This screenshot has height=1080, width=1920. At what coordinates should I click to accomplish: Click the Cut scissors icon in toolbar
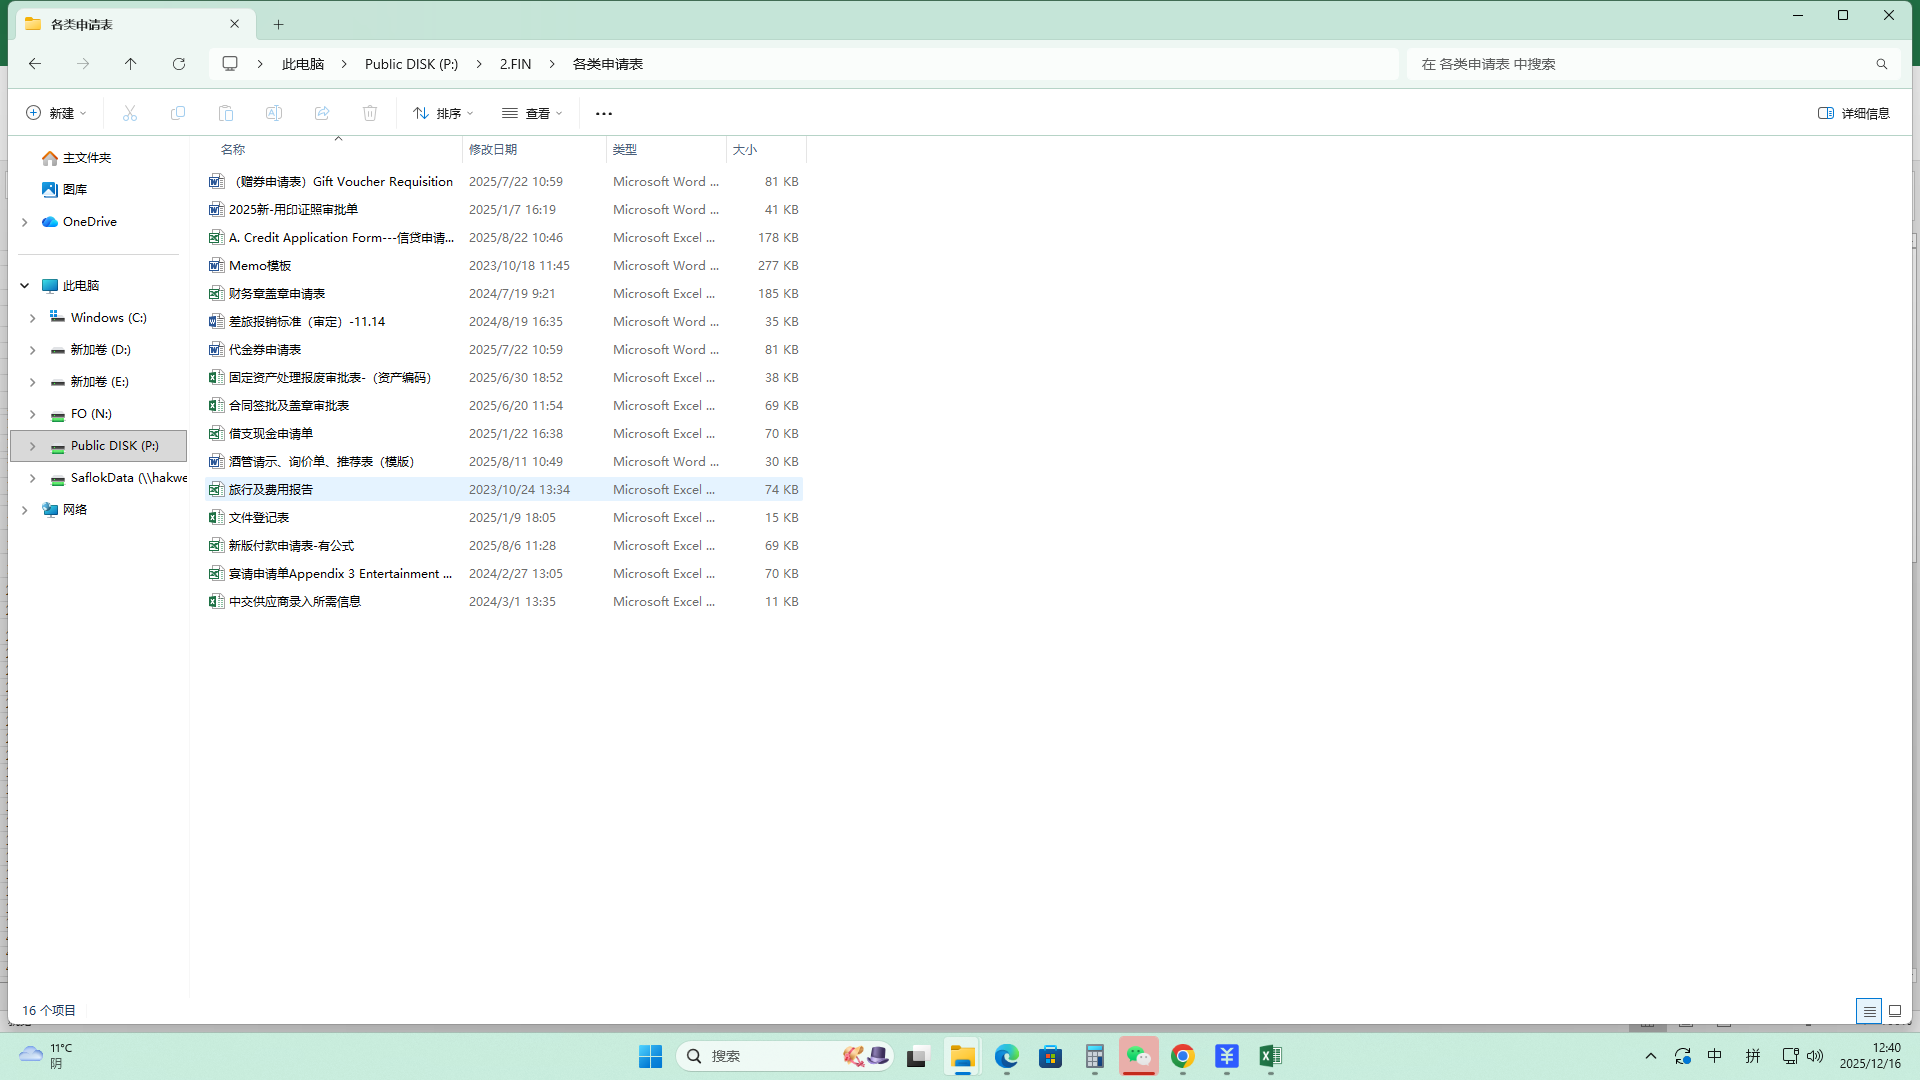pyautogui.click(x=130, y=113)
